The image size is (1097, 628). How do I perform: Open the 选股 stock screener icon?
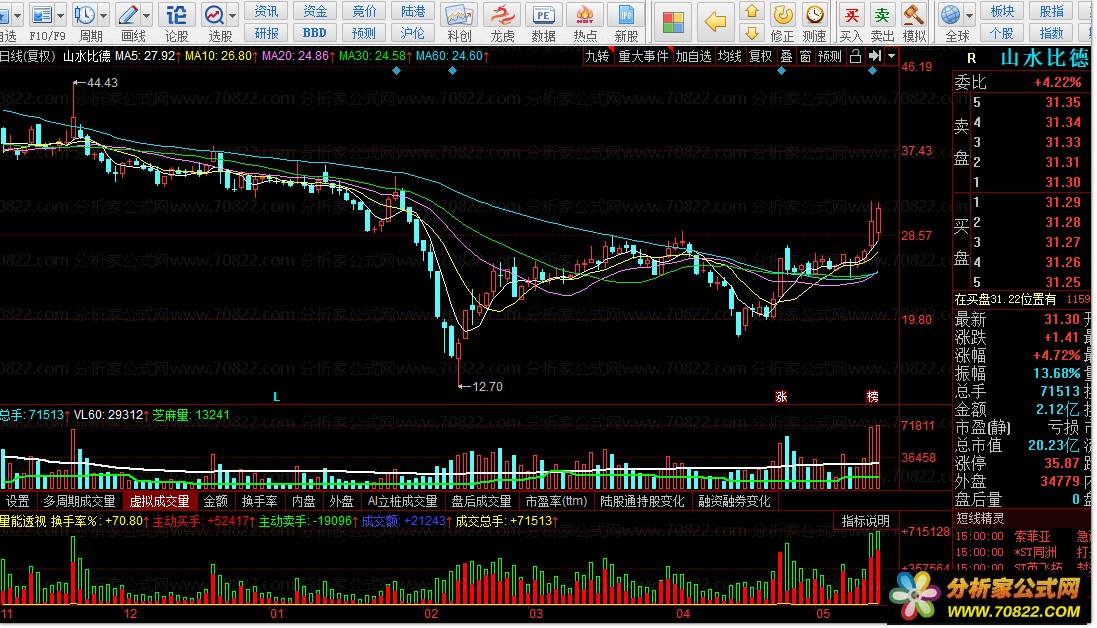[x=214, y=14]
